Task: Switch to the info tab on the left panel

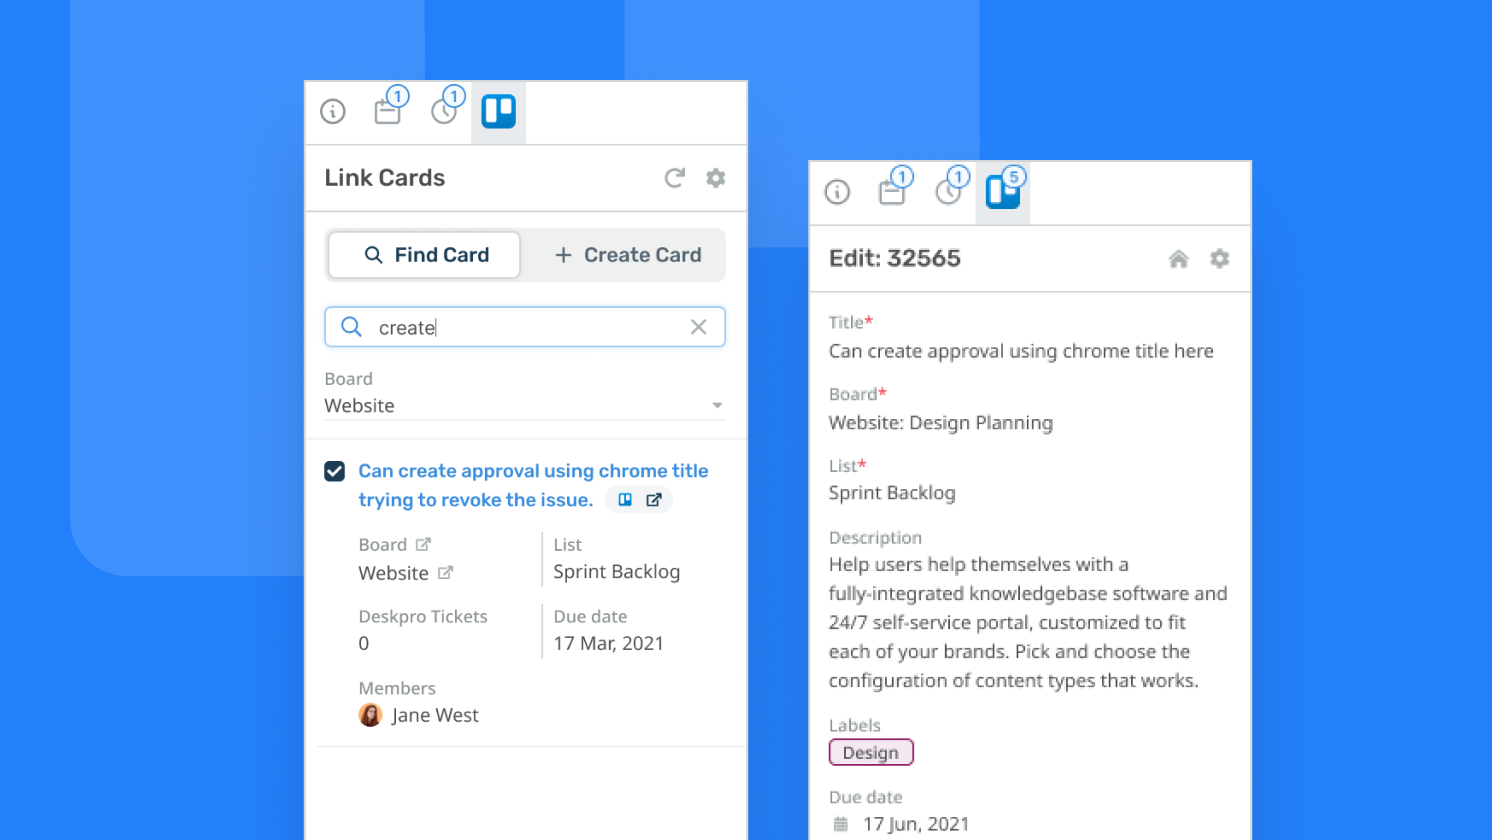Action: 332,111
